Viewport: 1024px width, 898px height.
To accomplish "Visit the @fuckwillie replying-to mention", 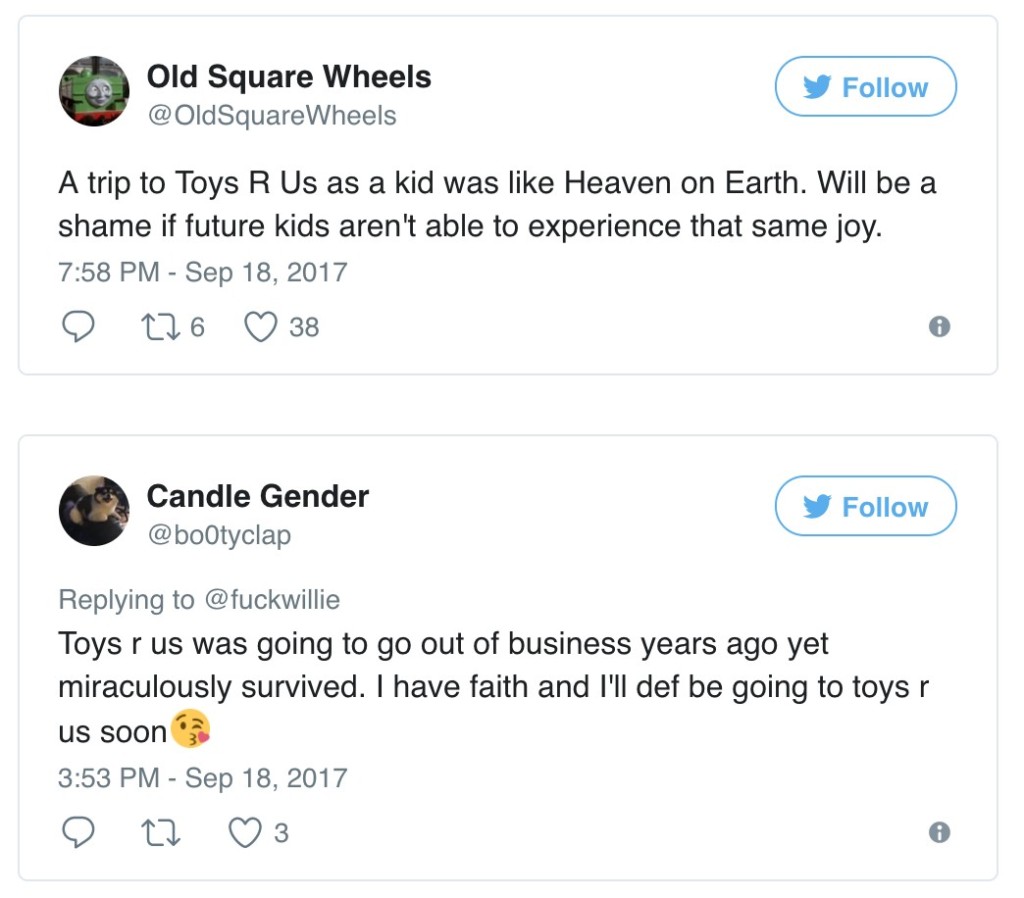I will [x=272, y=599].
